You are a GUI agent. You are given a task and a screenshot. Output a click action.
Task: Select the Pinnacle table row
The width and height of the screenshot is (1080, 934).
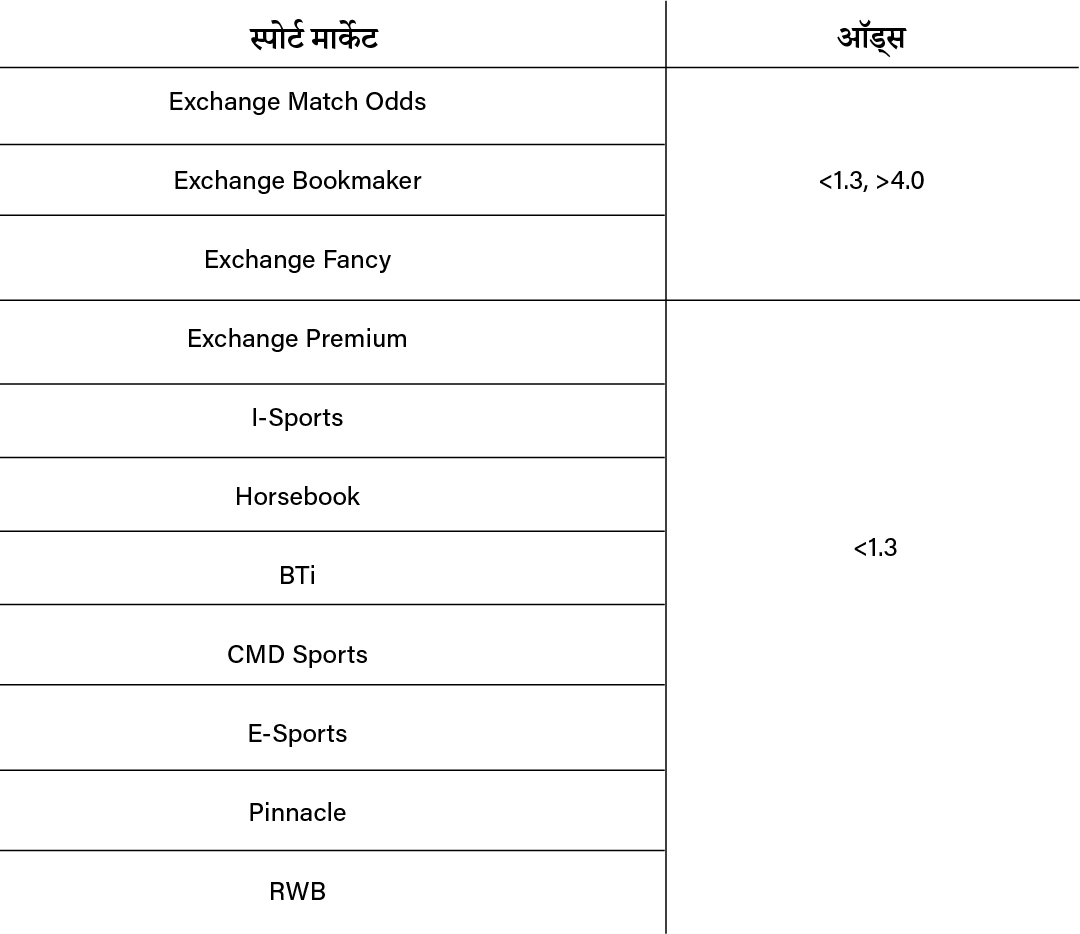[297, 813]
